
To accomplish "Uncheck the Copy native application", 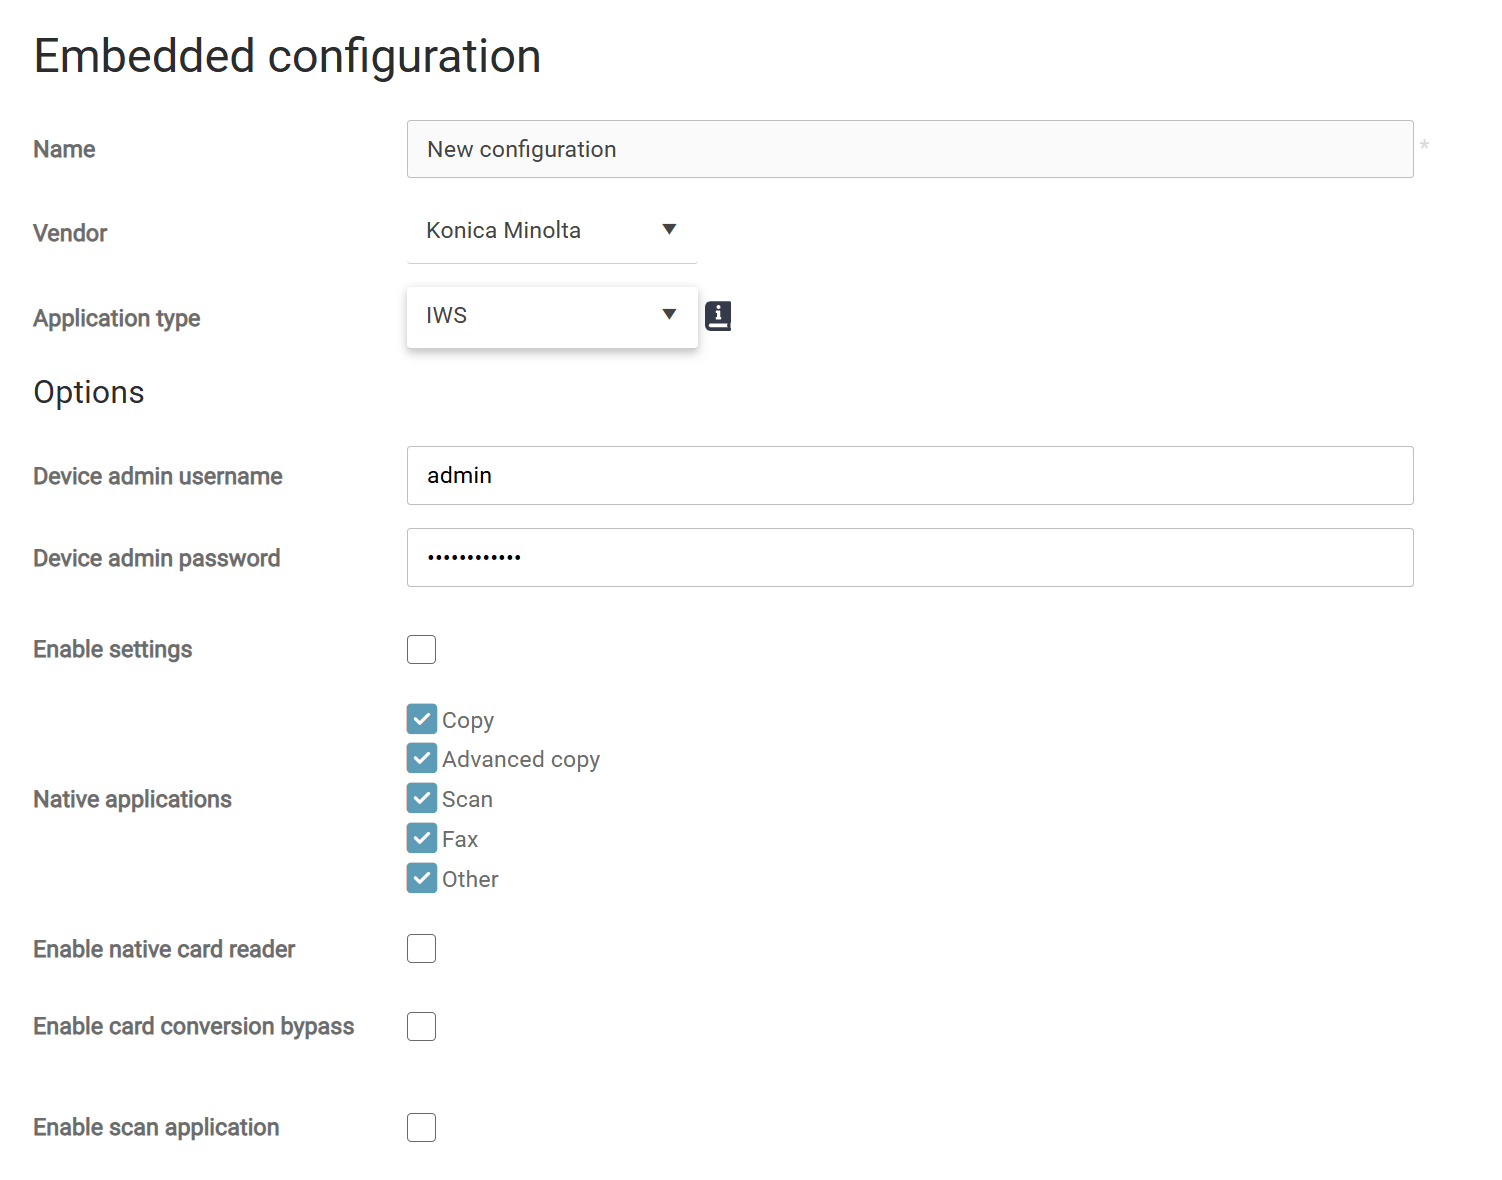I will pyautogui.click(x=421, y=719).
